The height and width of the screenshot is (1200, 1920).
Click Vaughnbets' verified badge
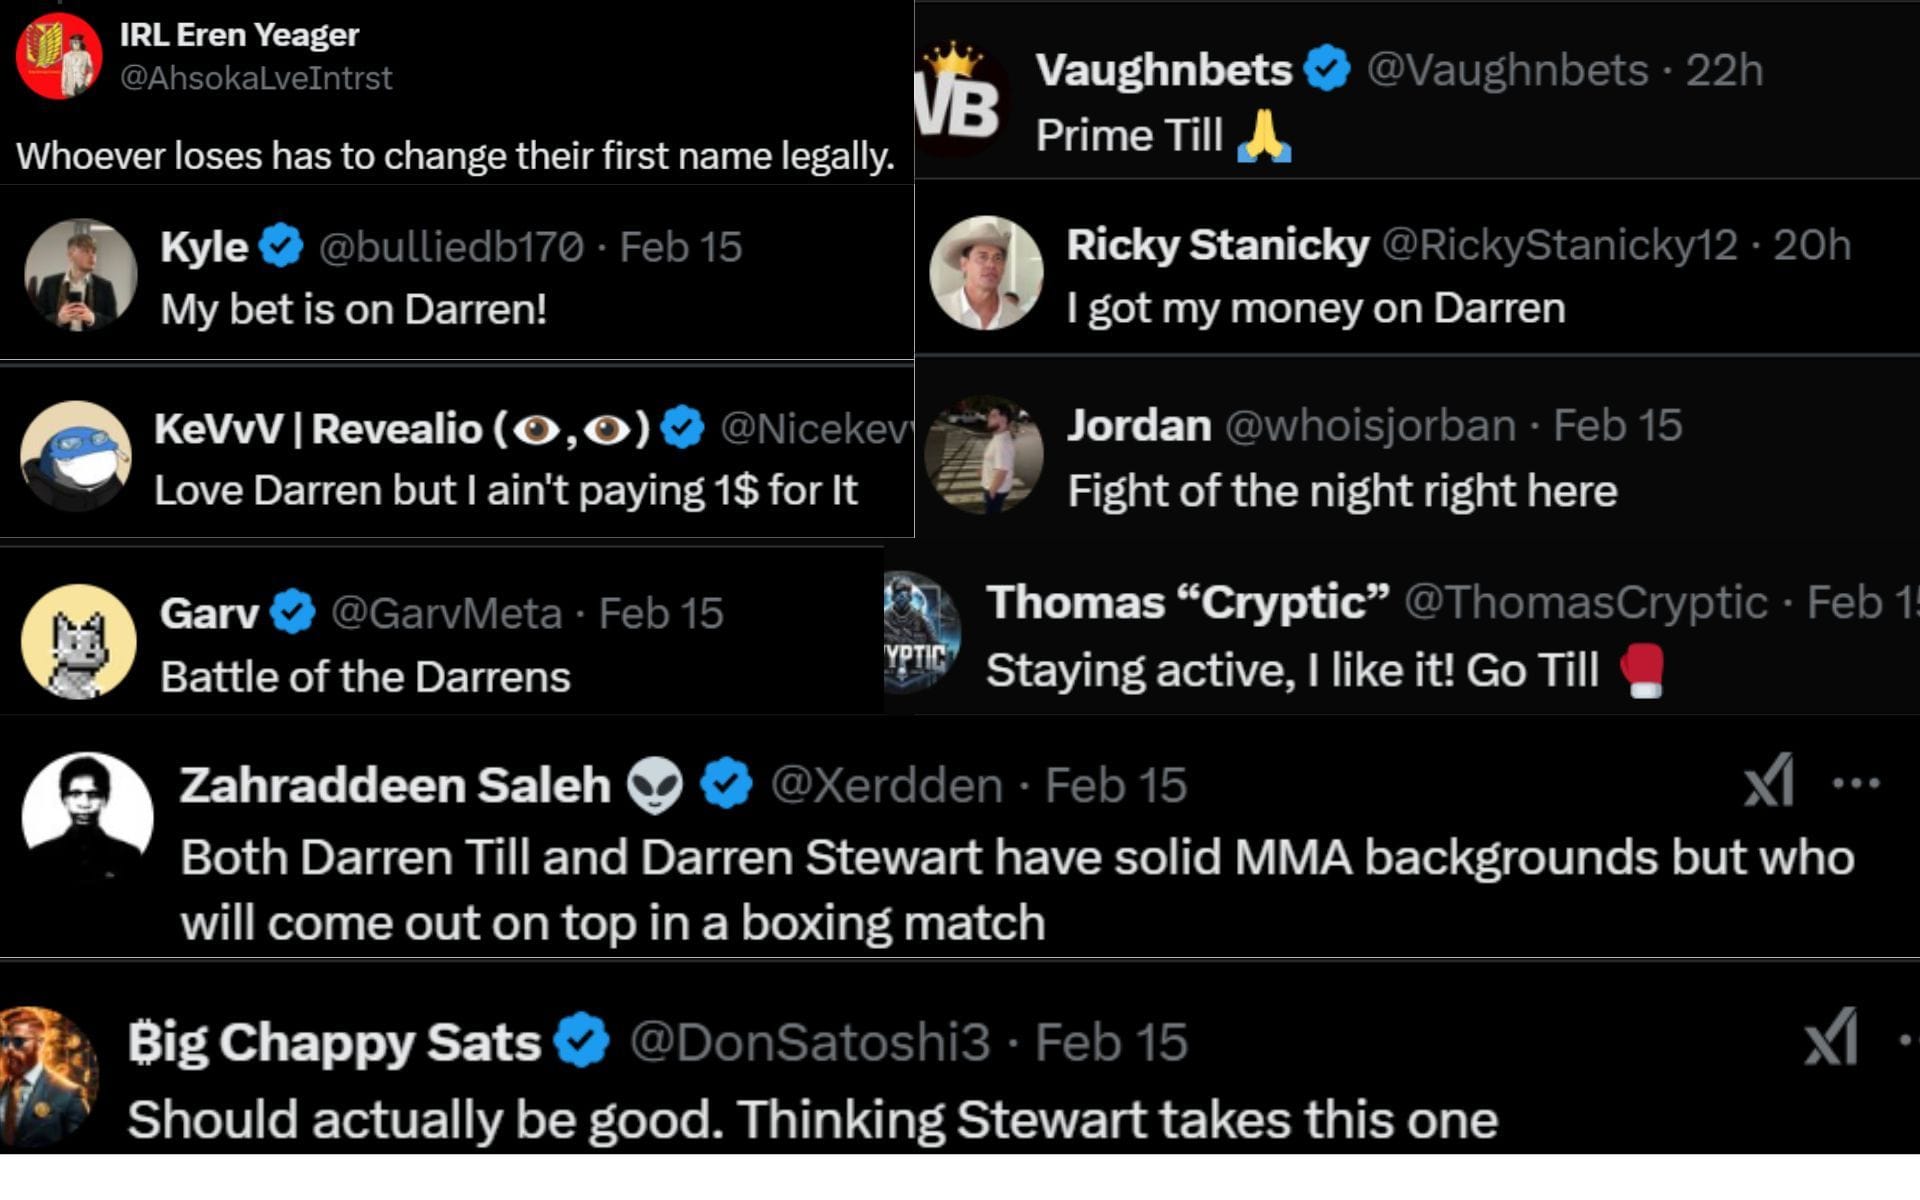click(x=1328, y=69)
